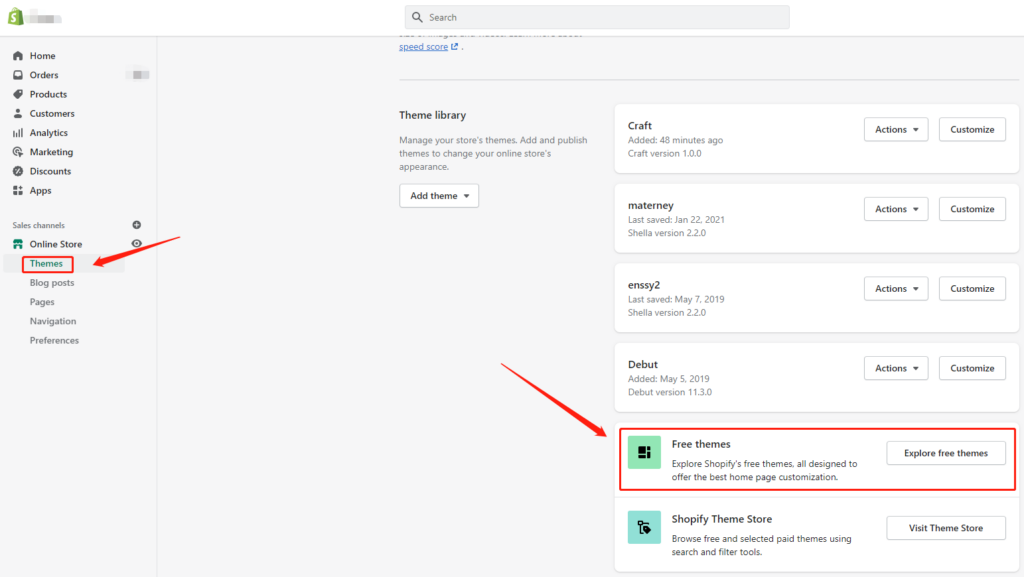
Task: Open Actions dropdown for enssy2 theme
Action: click(x=896, y=288)
